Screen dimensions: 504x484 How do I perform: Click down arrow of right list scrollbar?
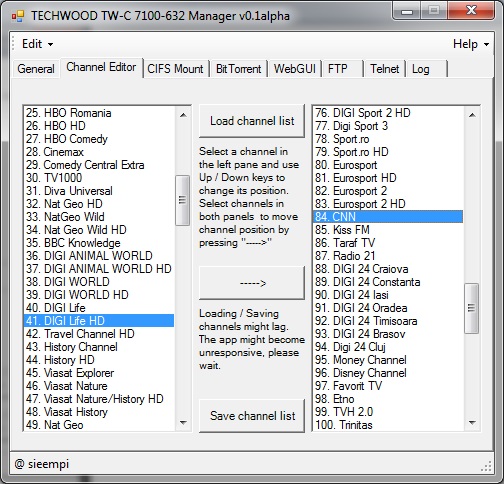tap(472, 422)
